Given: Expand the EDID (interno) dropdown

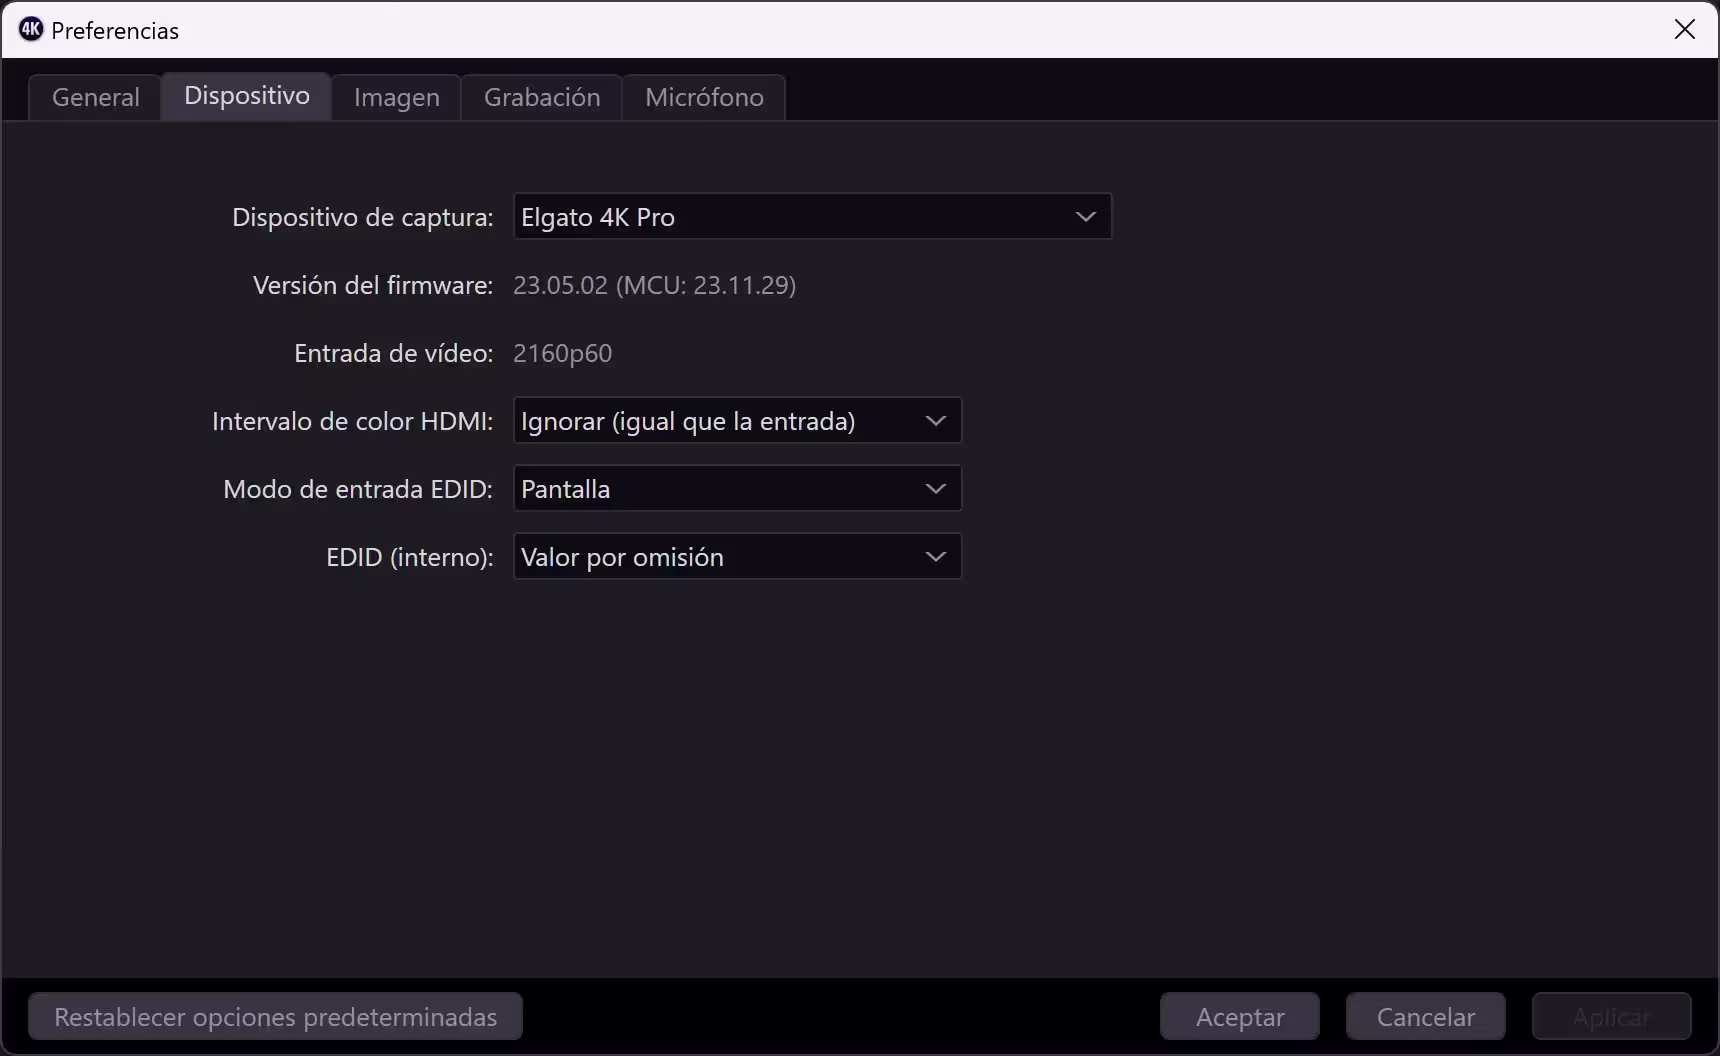Looking at the screenshot, I should pyautogui.click(x=737, y=557).
